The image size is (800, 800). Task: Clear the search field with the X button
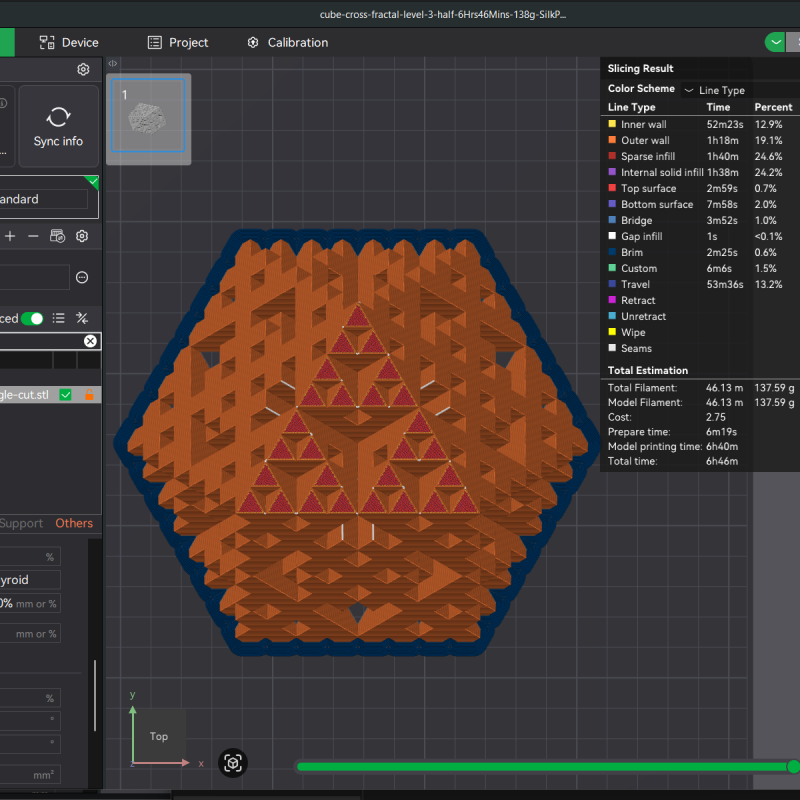[90, 341]
